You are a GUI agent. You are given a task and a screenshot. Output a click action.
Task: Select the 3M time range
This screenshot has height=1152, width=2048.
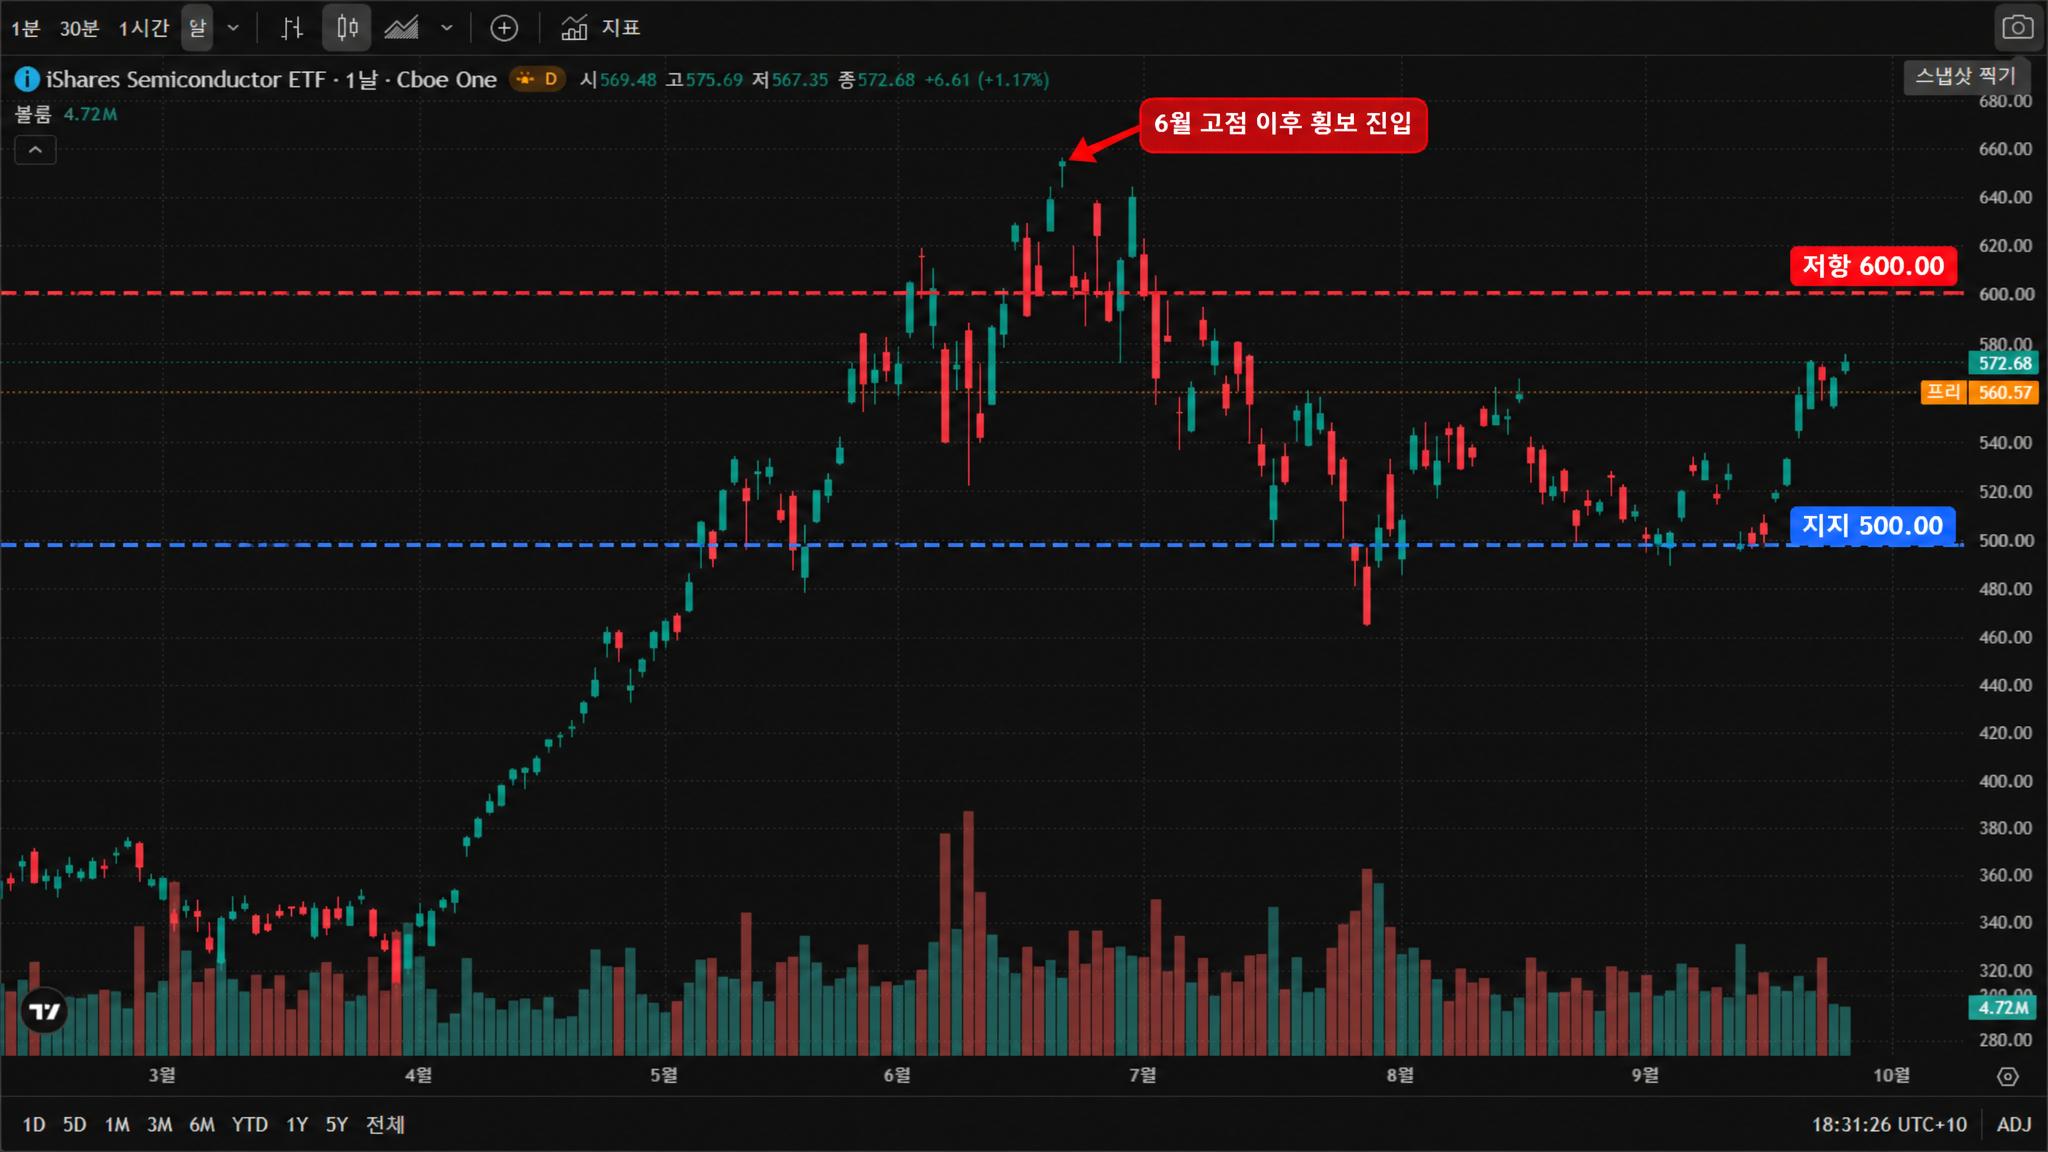(x=159, y=1124)
